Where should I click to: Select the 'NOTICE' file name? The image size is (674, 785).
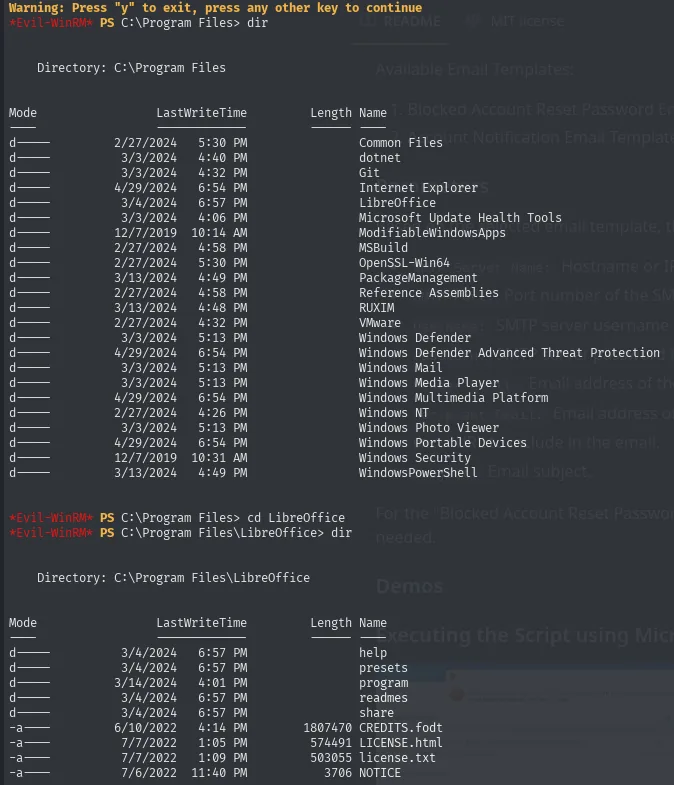point(380,773)
